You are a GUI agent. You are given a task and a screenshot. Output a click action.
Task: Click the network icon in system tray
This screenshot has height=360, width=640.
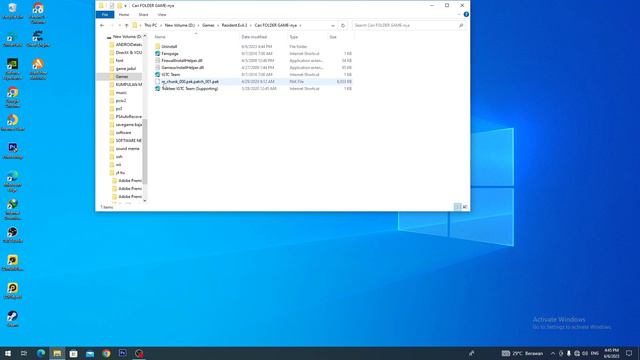pos(577,353)
